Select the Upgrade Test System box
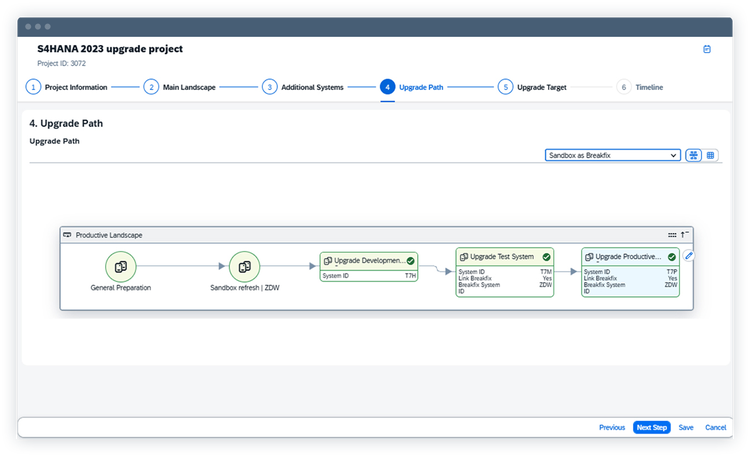The width and height of the screenshot is (750, 456). pos(505,272)
